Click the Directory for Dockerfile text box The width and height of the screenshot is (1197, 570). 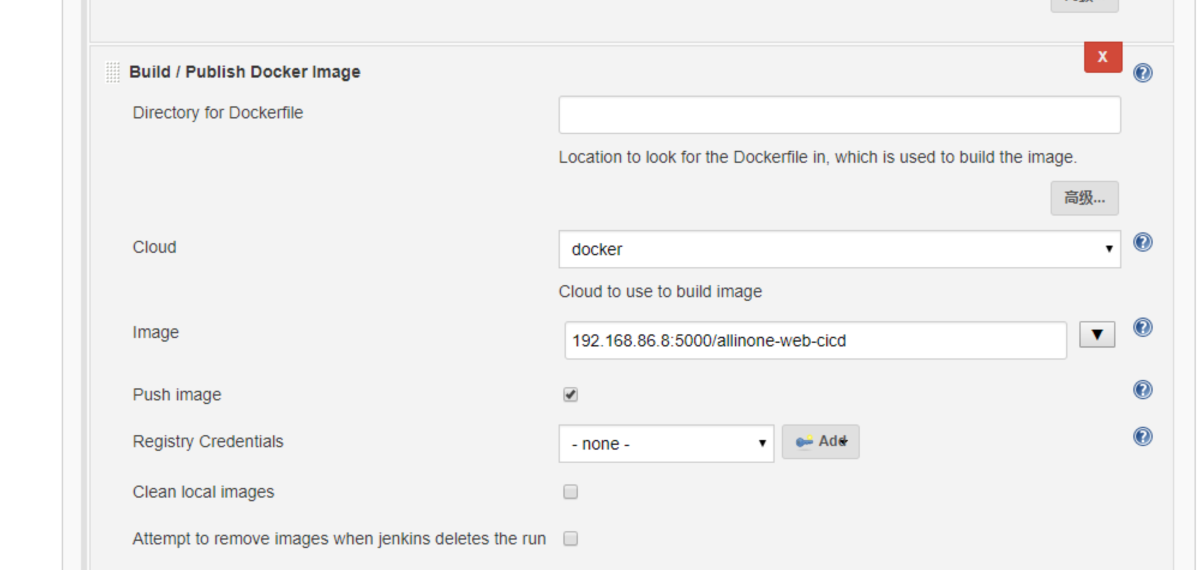click(839, 115)
